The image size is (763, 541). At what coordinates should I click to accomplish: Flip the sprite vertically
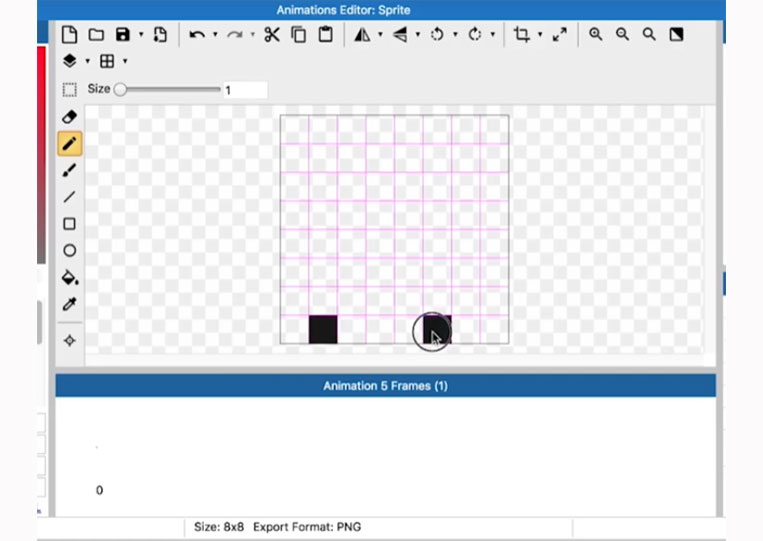pyautogui.click(x=400, y=35)
